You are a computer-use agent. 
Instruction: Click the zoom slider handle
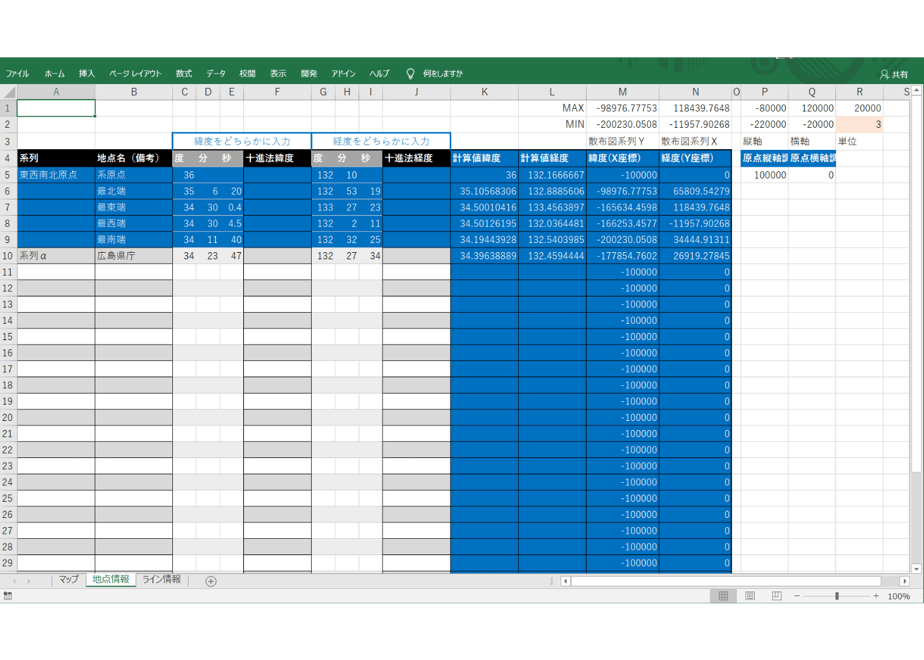point(837,596)
